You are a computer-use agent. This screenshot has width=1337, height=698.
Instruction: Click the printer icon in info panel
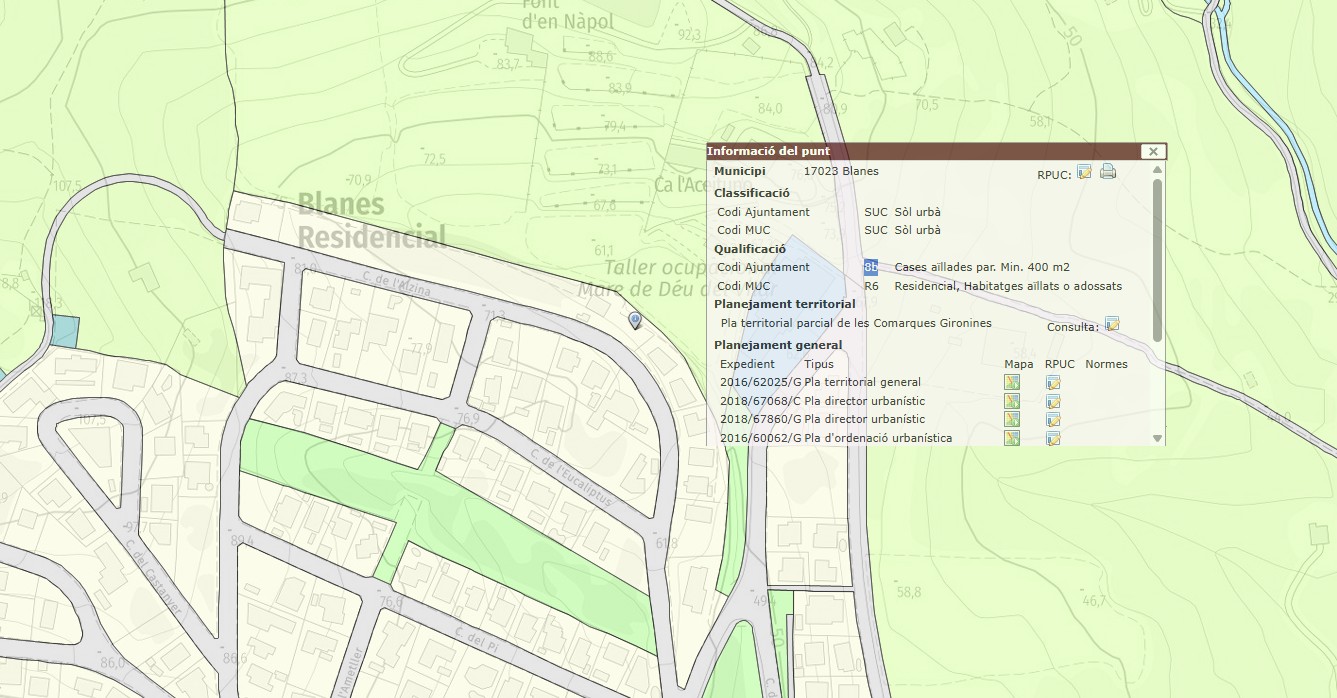pyautogui.click(x=1108, y=172)
